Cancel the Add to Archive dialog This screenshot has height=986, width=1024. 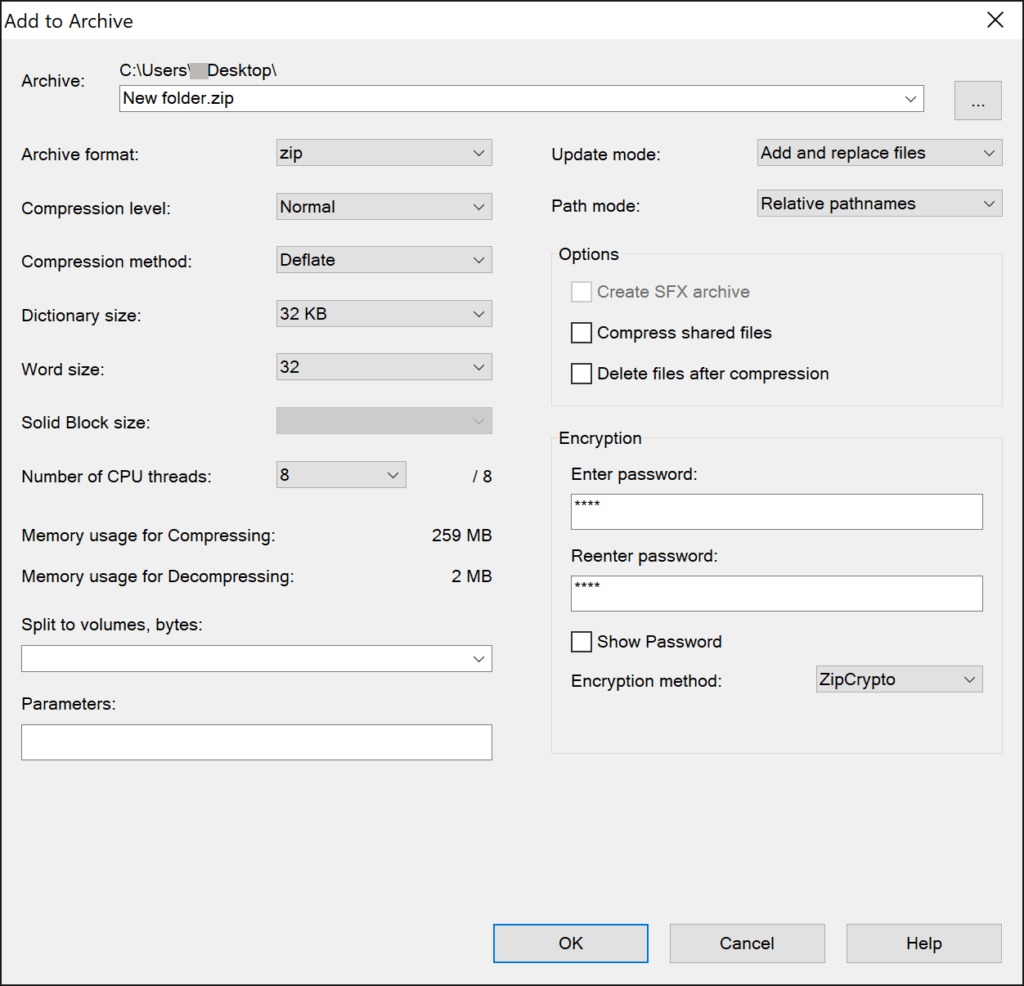(x=747, y=943)
